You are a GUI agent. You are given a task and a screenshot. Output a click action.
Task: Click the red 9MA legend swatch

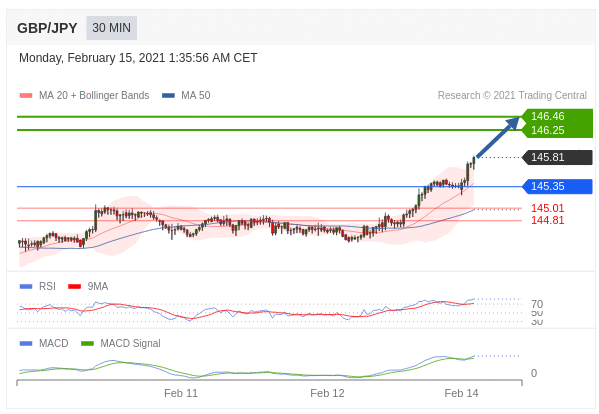pos(74,286)
